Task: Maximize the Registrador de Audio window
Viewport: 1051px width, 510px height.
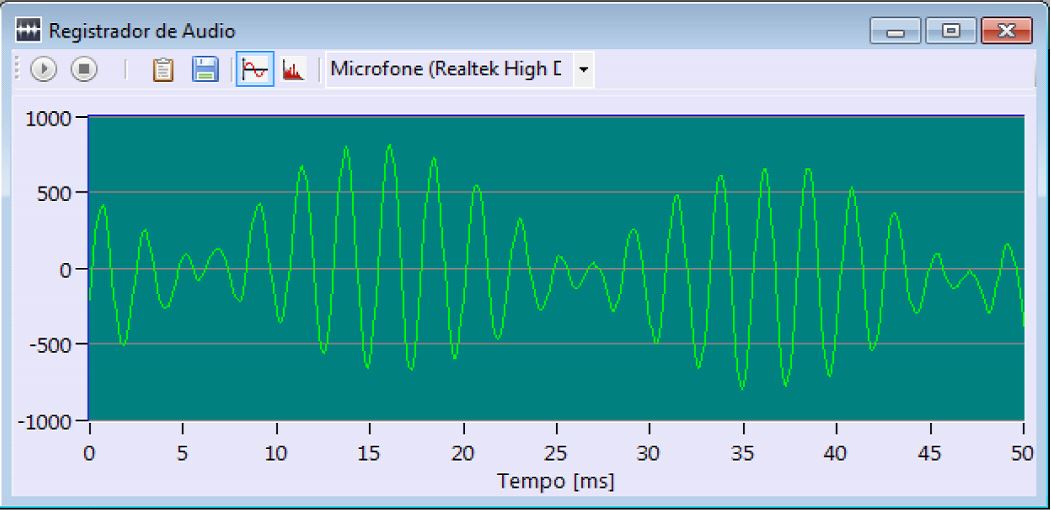Action: pyautogui.click(x=950, y=31)
